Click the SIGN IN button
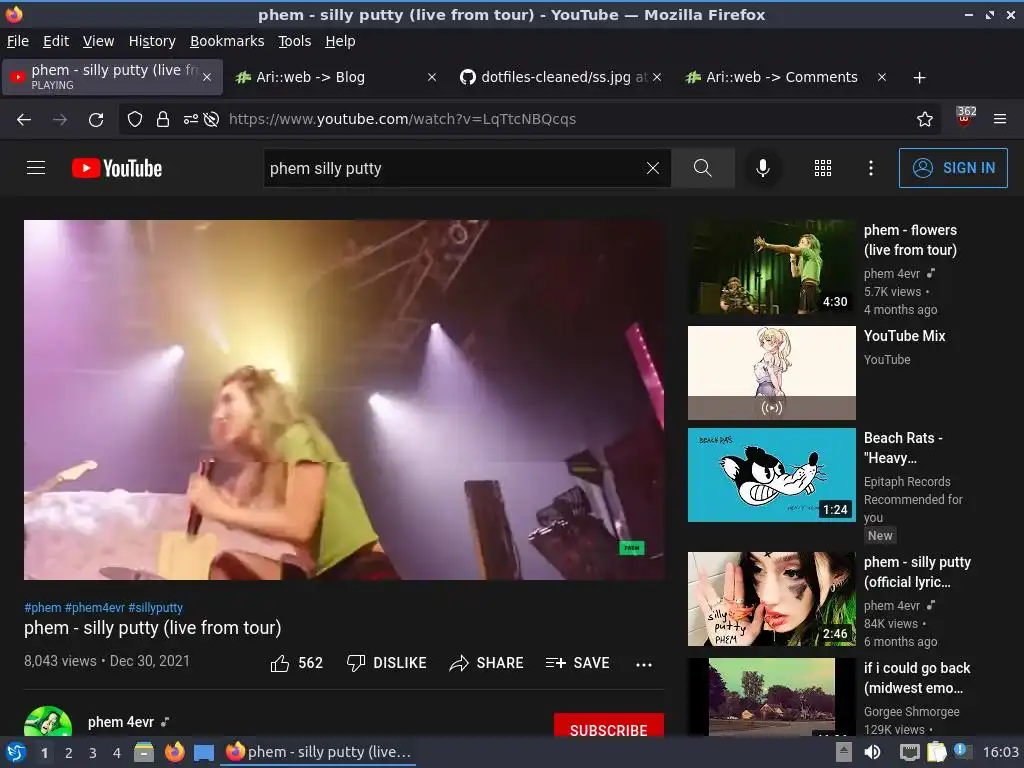 tap(953, 168)
